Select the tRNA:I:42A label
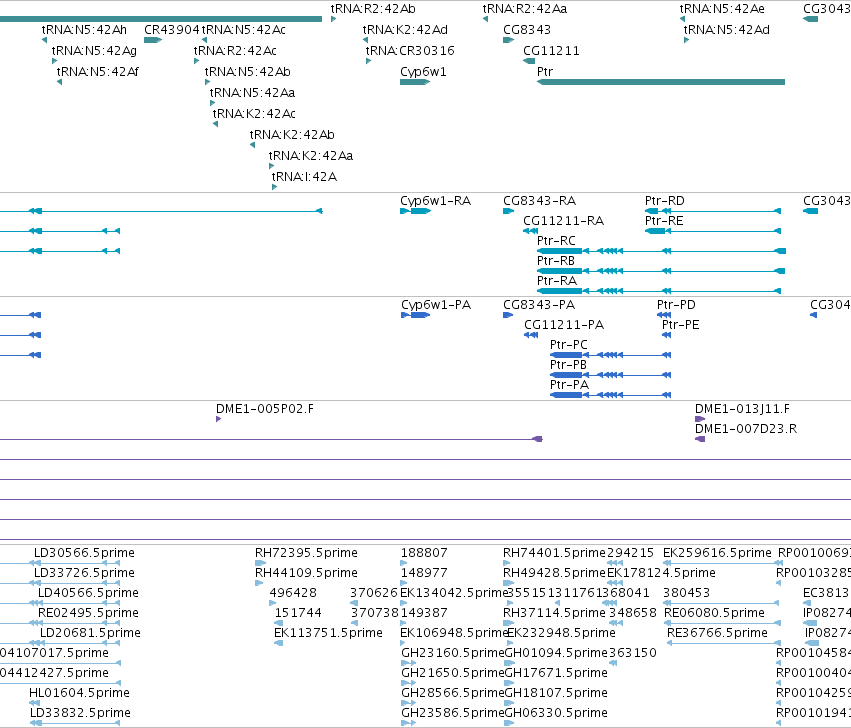Screen dimensions: 851x728 (x=304, y=177)
